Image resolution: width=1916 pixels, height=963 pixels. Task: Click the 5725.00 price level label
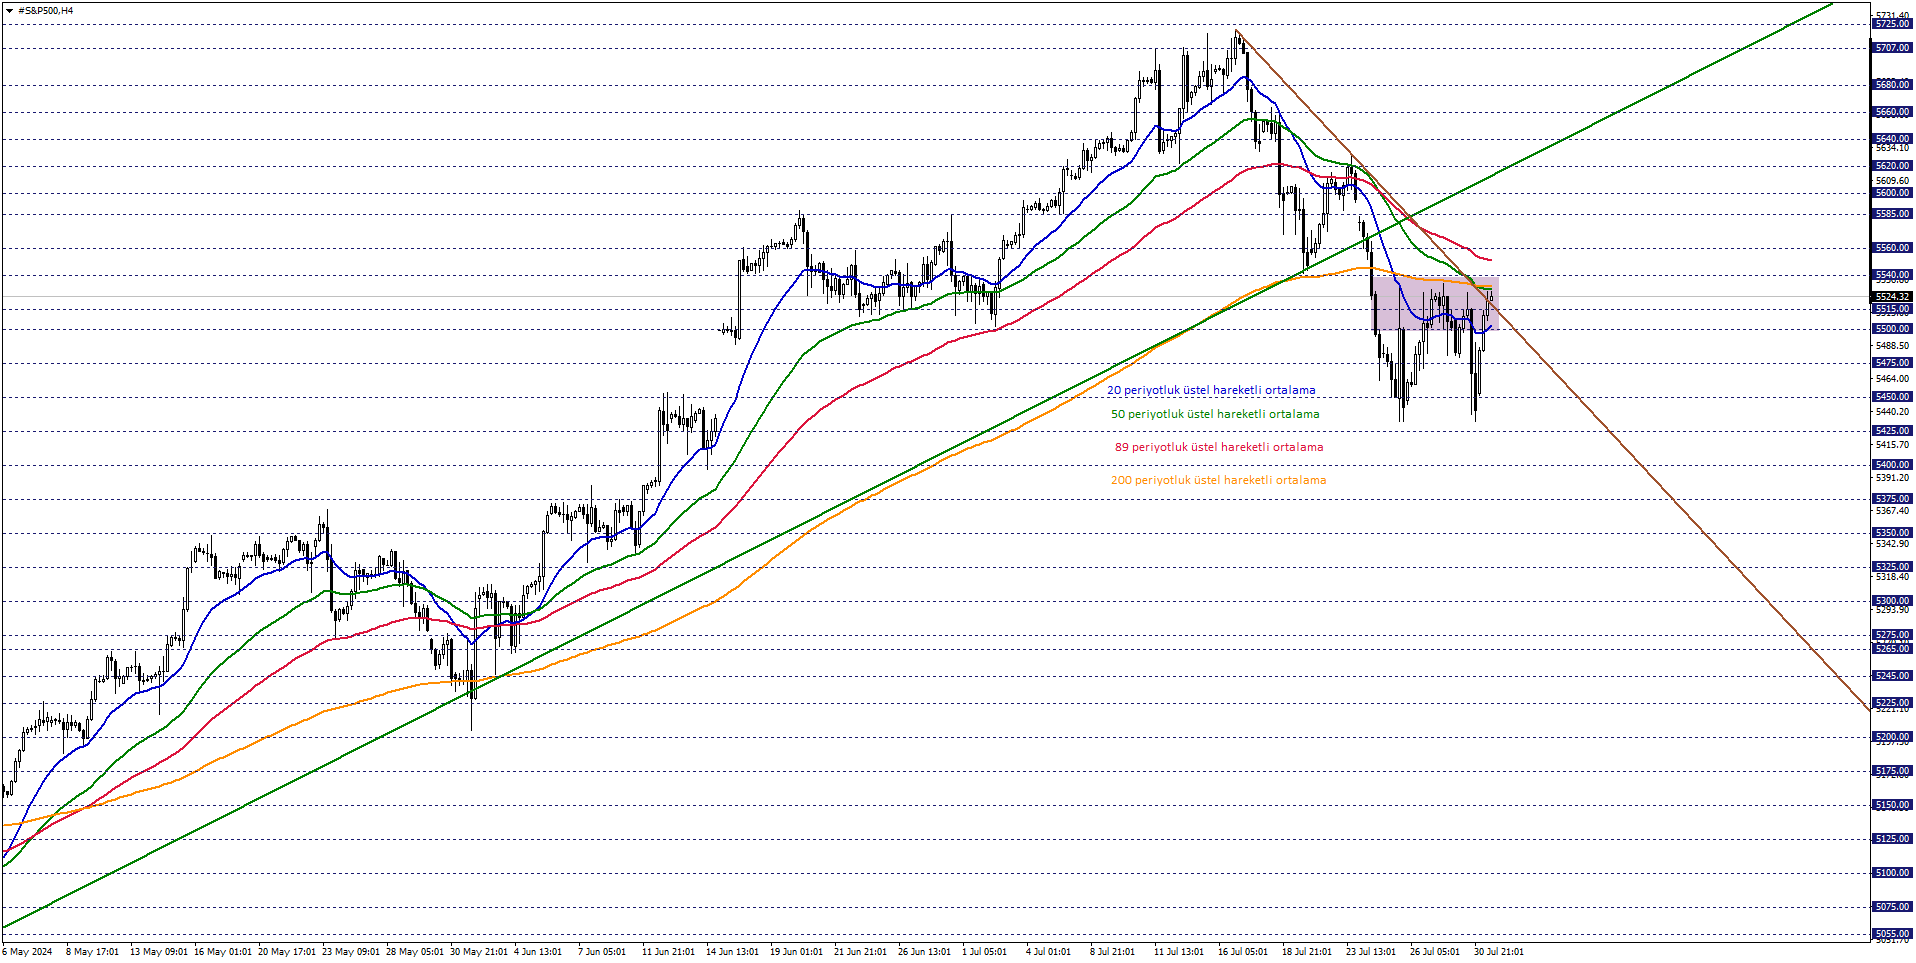1892,24
